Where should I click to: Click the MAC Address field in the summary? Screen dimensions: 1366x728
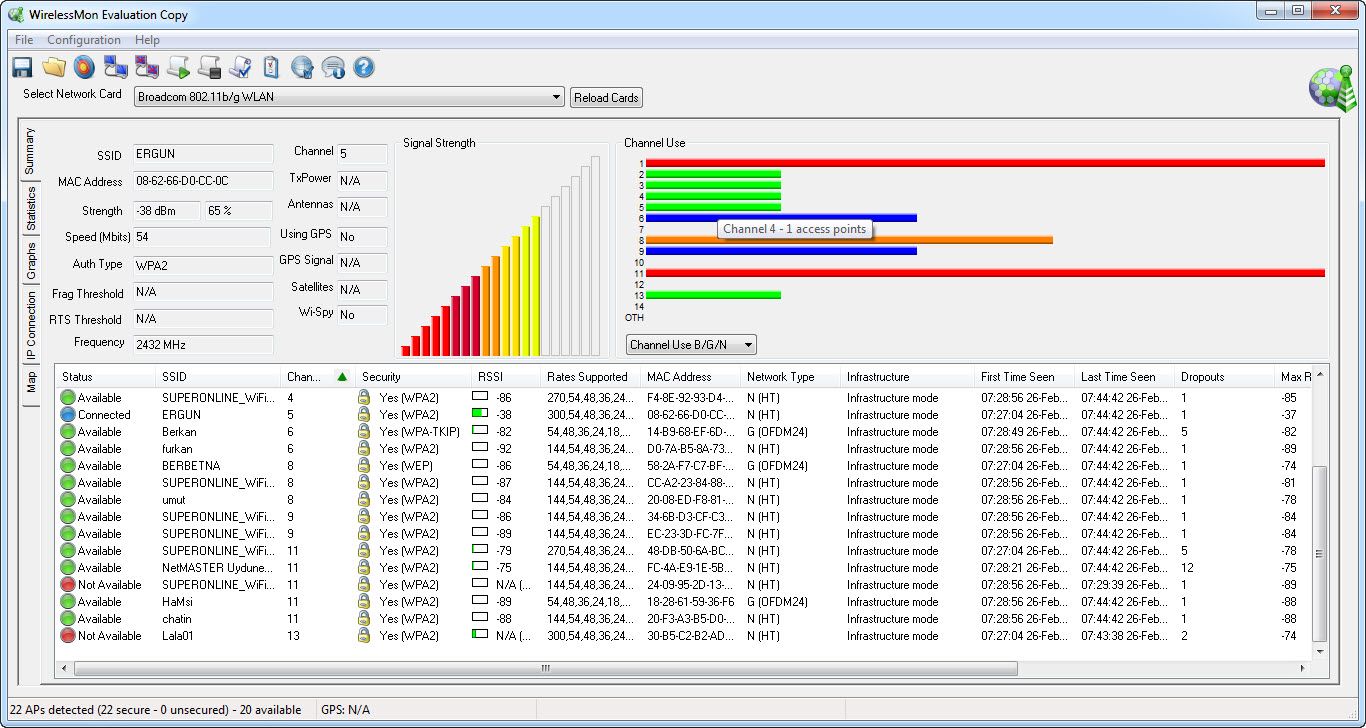point(202,181)
